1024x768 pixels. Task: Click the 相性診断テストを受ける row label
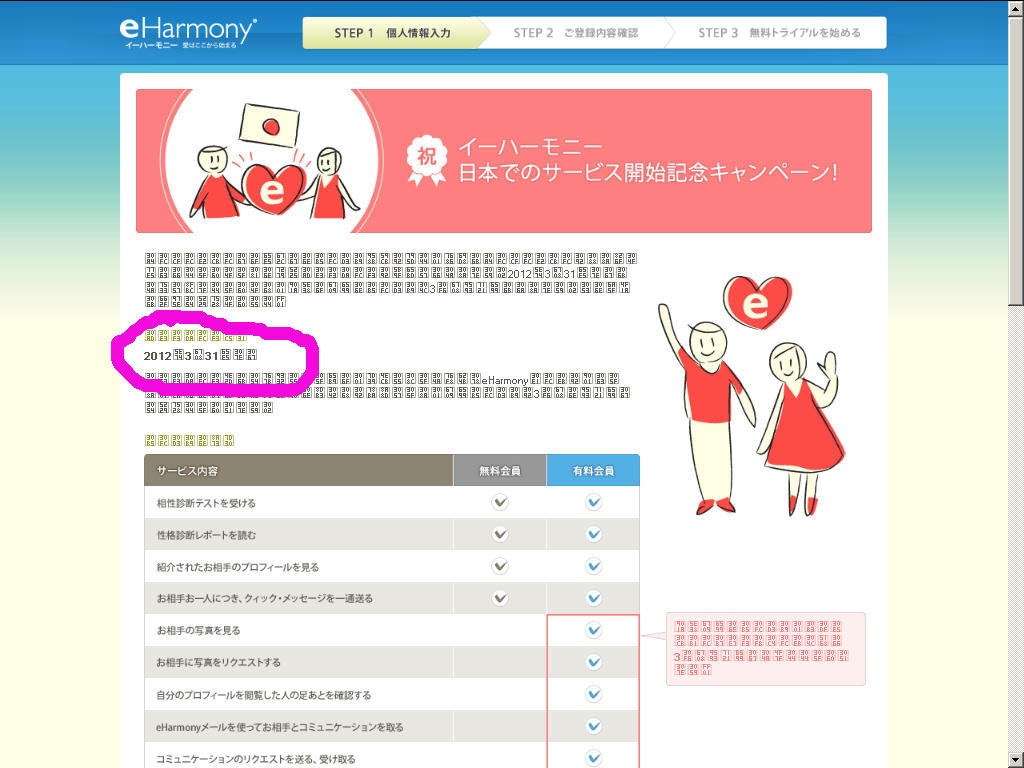pyautogui.click(x=206, y=503)
